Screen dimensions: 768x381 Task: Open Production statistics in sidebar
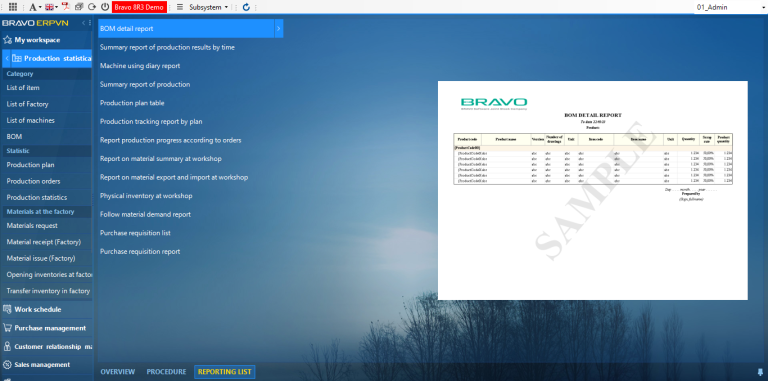pos(37,197)
